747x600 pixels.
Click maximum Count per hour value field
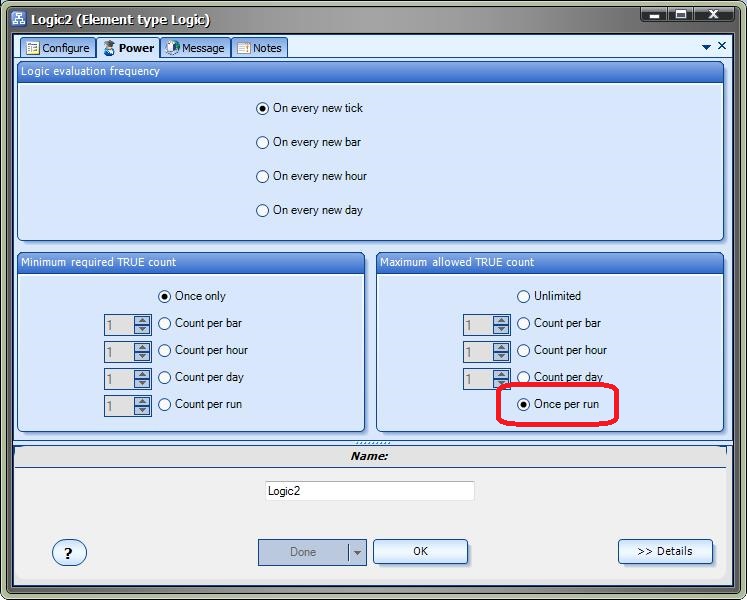(479, 352)
